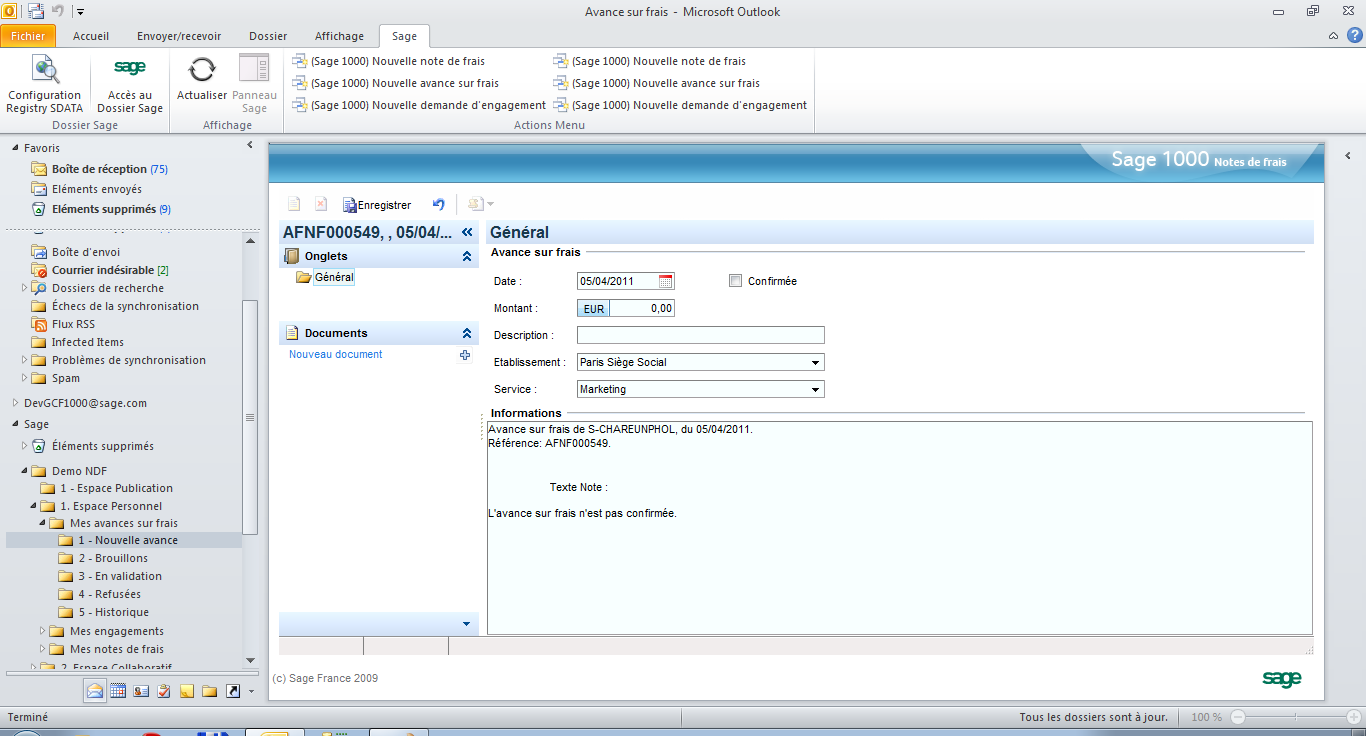Viewport: 1366px width, 736px height.
Task: Click the send/receive quick access icon
Action: tap(36, 11)
